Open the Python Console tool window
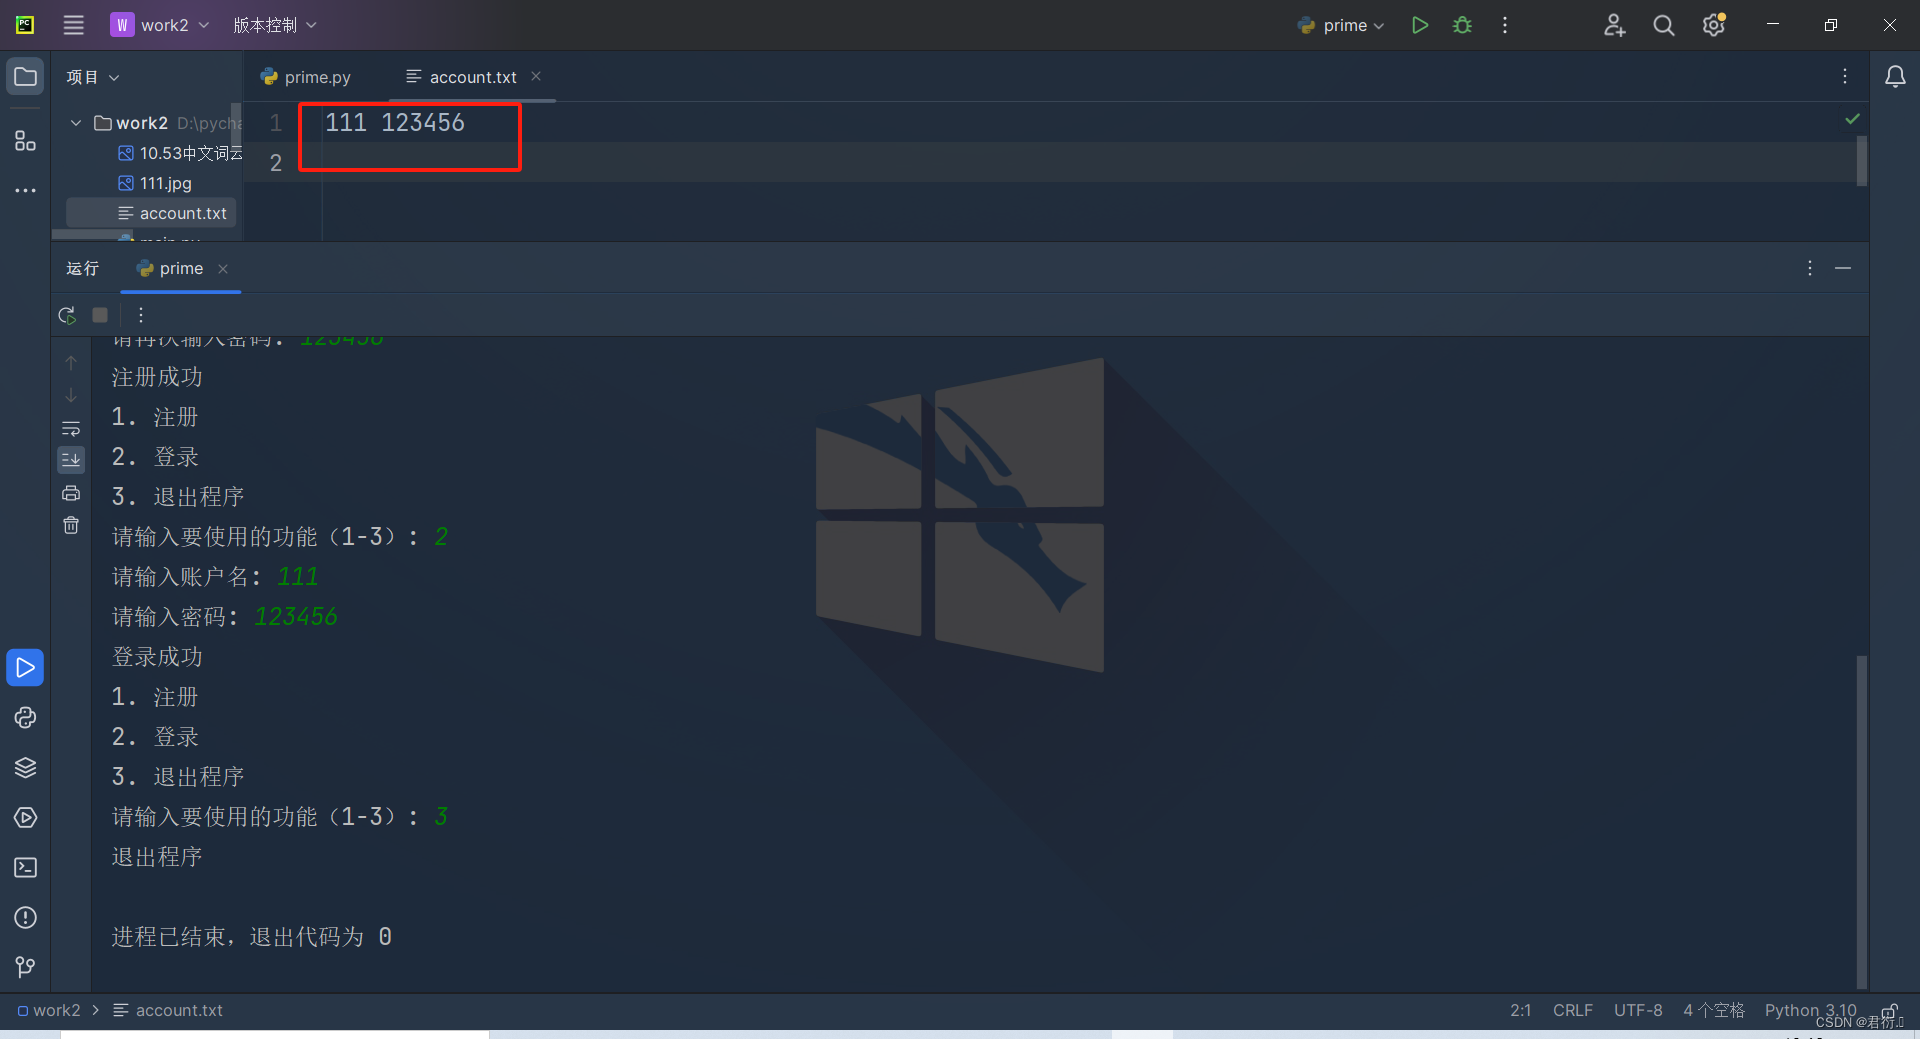The width and height of the screenshot is (1920, 1039). tap(25, 717)
